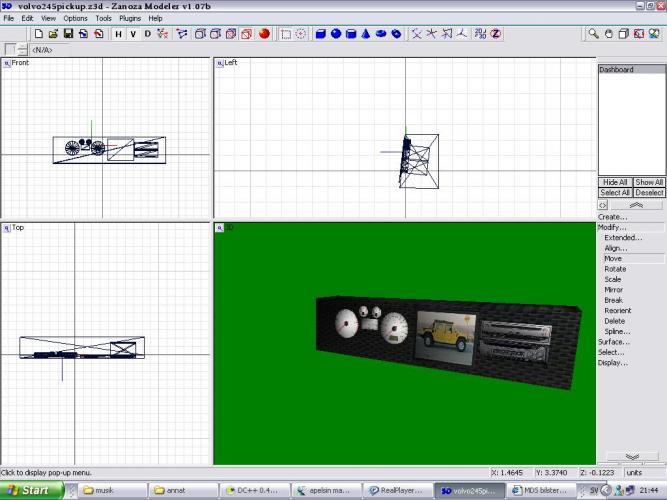Select the red sphere render icon

(265, 34)
